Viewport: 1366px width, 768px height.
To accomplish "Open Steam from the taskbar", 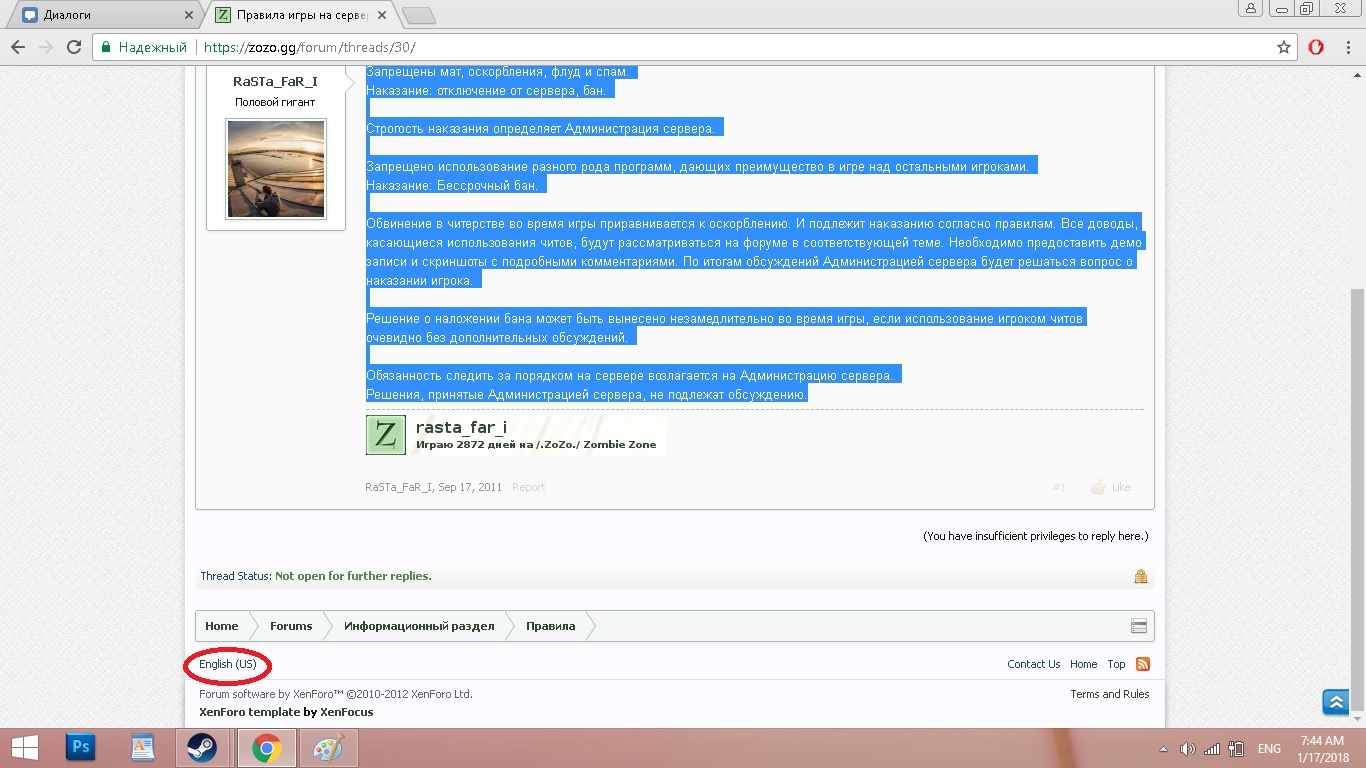I will 202,748.
